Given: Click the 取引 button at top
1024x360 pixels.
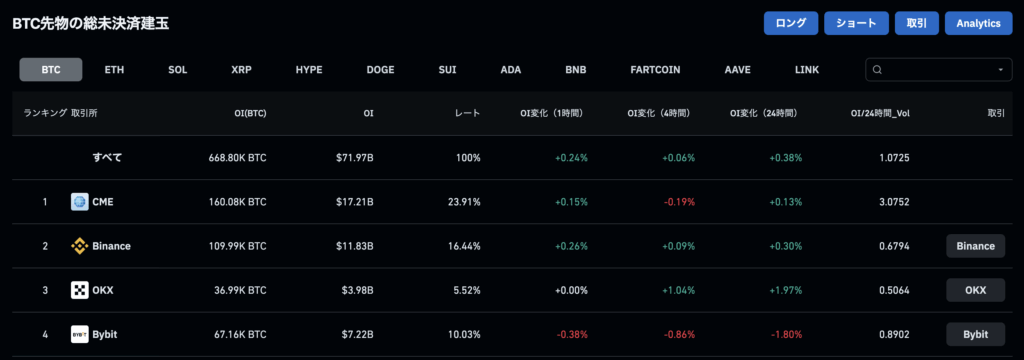Looking at the screenshot, I should tap(916, 23).
